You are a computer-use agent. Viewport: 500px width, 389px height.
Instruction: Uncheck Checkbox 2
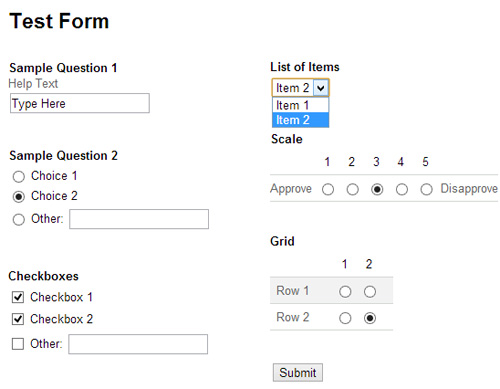click(x=18, y=319)
